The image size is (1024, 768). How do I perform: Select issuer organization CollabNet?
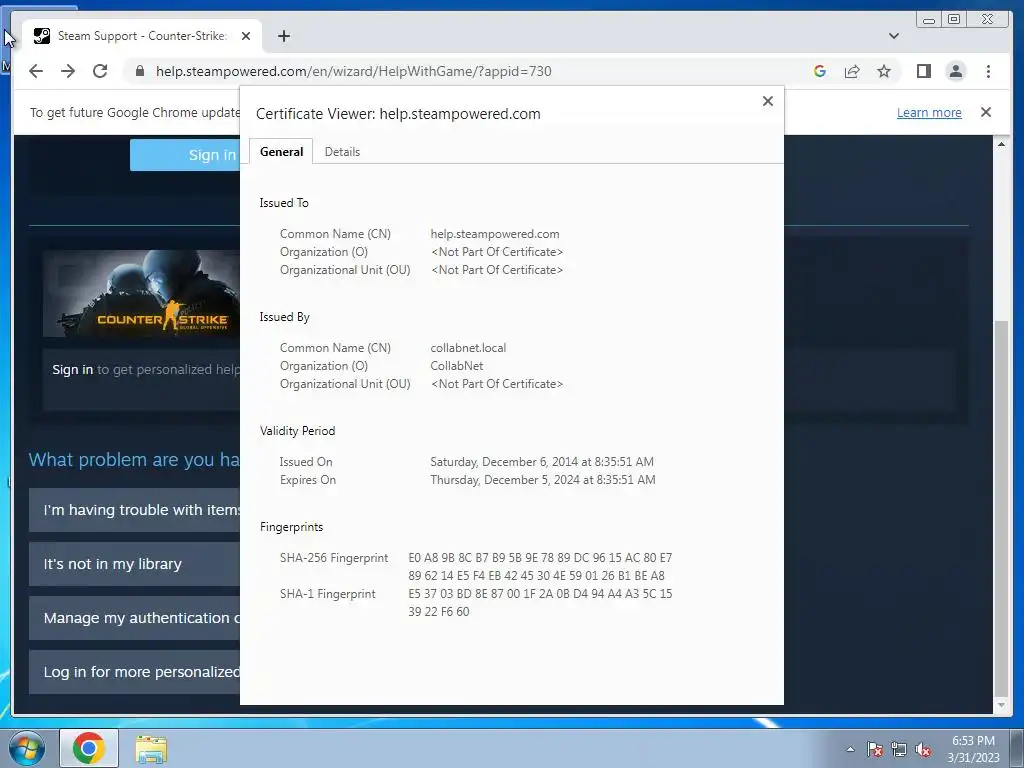click(456, 366)
